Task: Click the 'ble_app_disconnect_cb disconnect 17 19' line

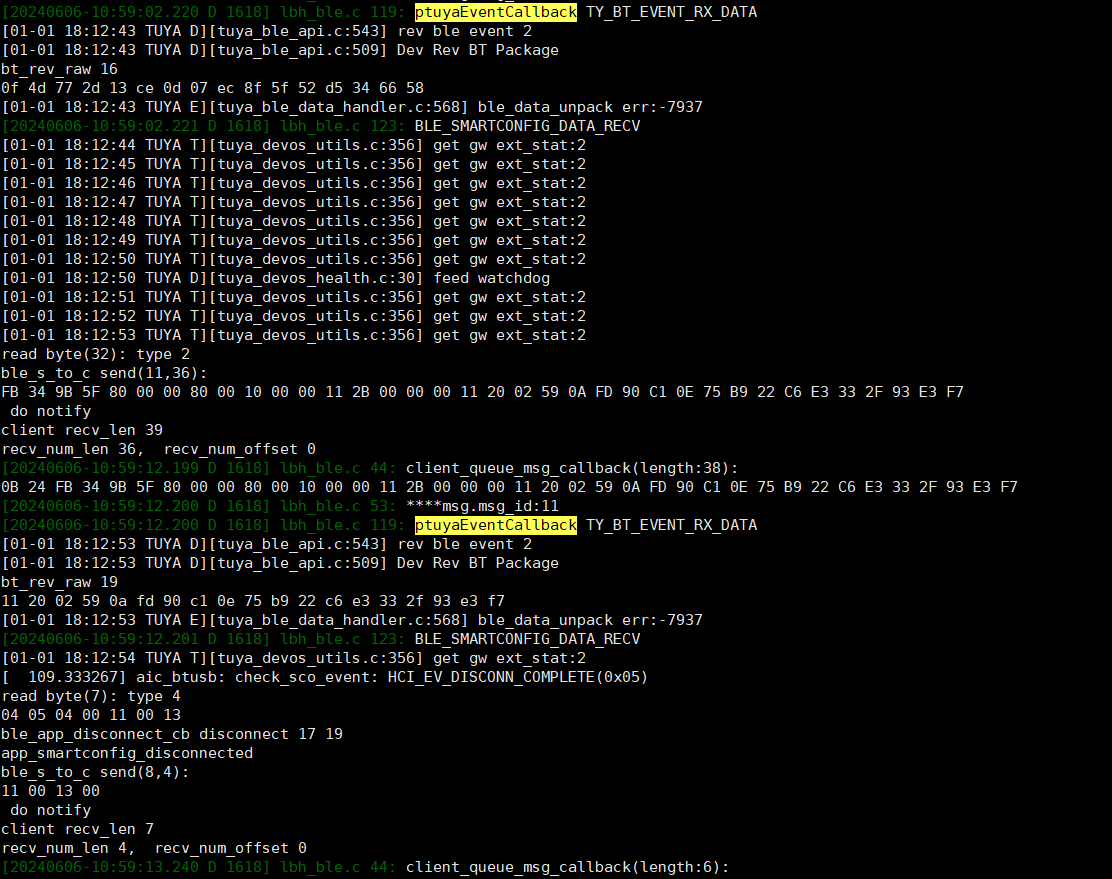Action: [172, 734]
